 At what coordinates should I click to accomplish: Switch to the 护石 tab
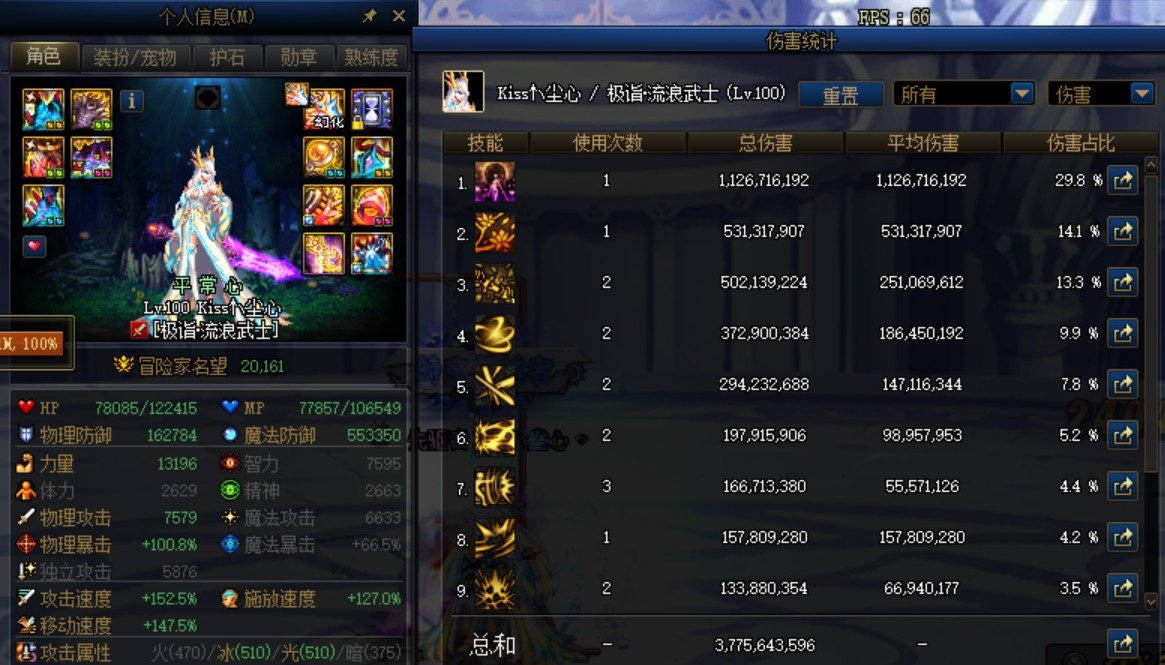[x=227, y=57]
